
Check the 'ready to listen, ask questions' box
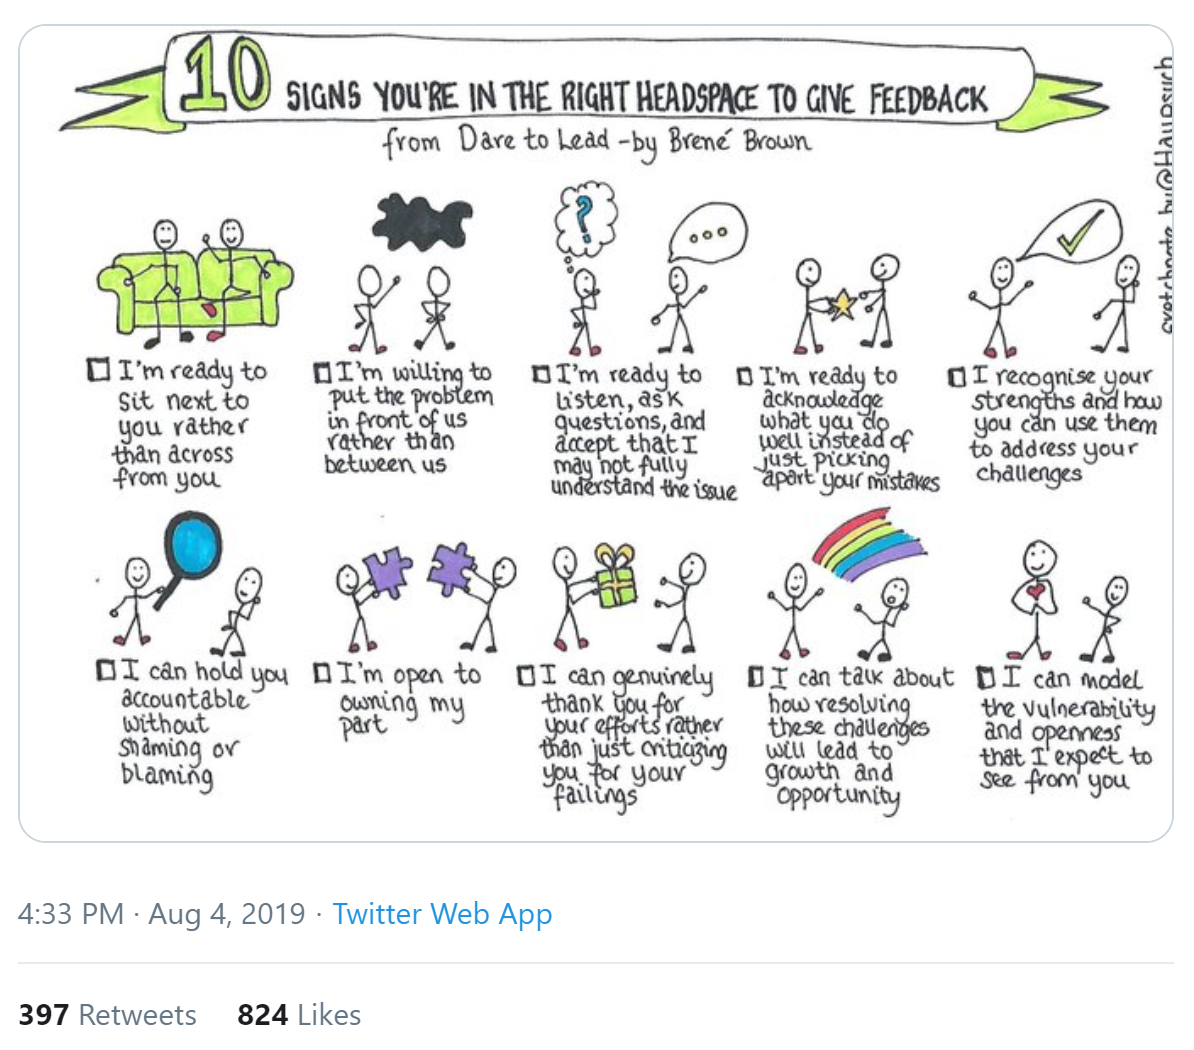click(x=541, y=374)
